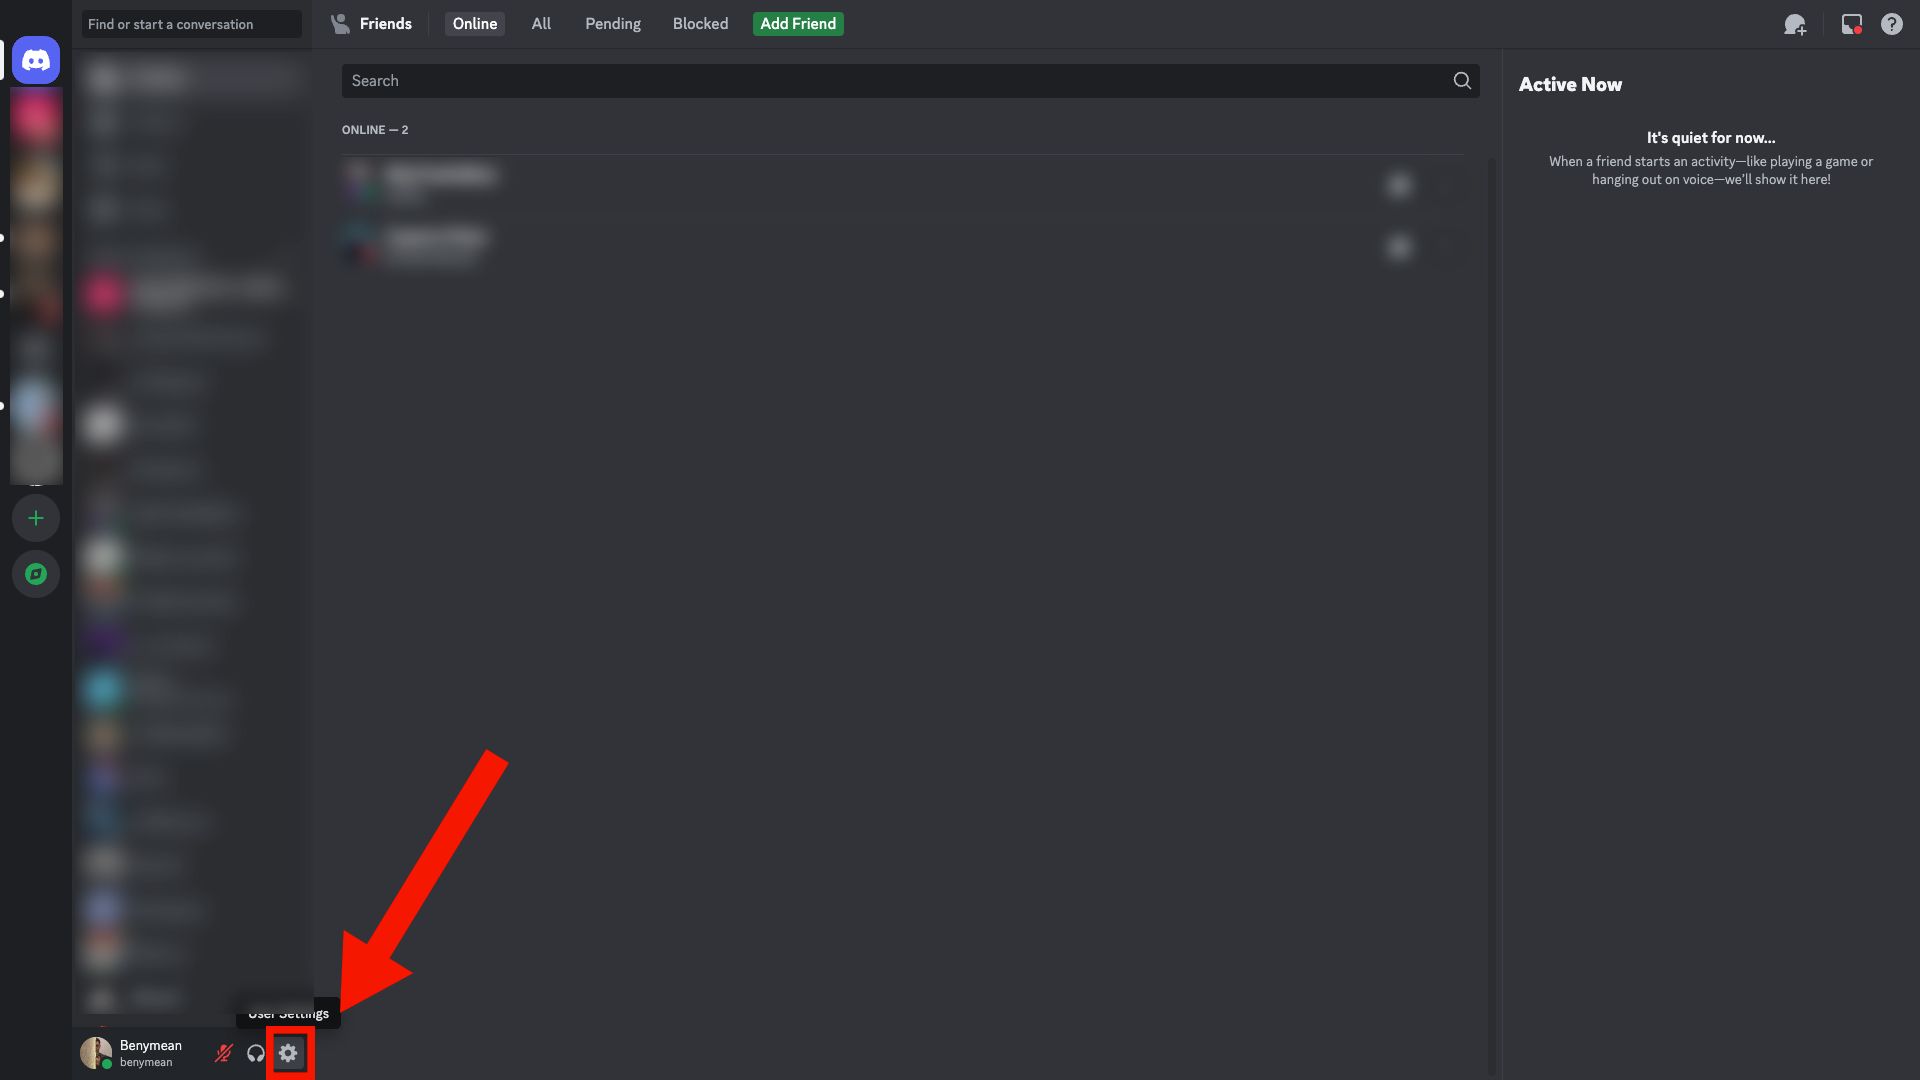Open Explore Discoverable Servers compass icon
This screenshot has height=1080, width=1920.
pyautogui.click(x=36, y=574)
